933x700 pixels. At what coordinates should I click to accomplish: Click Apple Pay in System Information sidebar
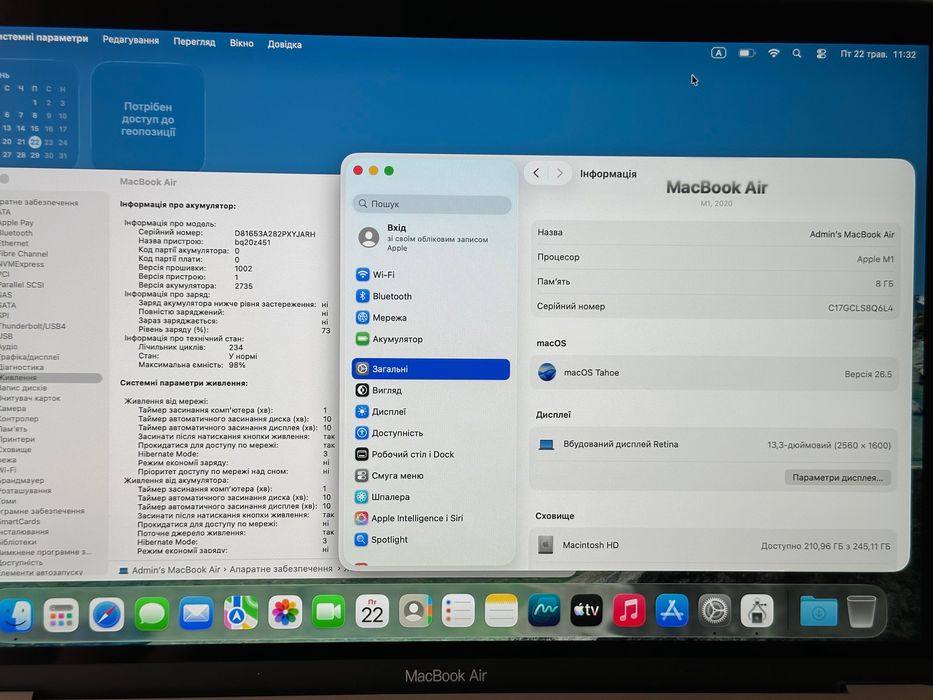coord(17,223)
